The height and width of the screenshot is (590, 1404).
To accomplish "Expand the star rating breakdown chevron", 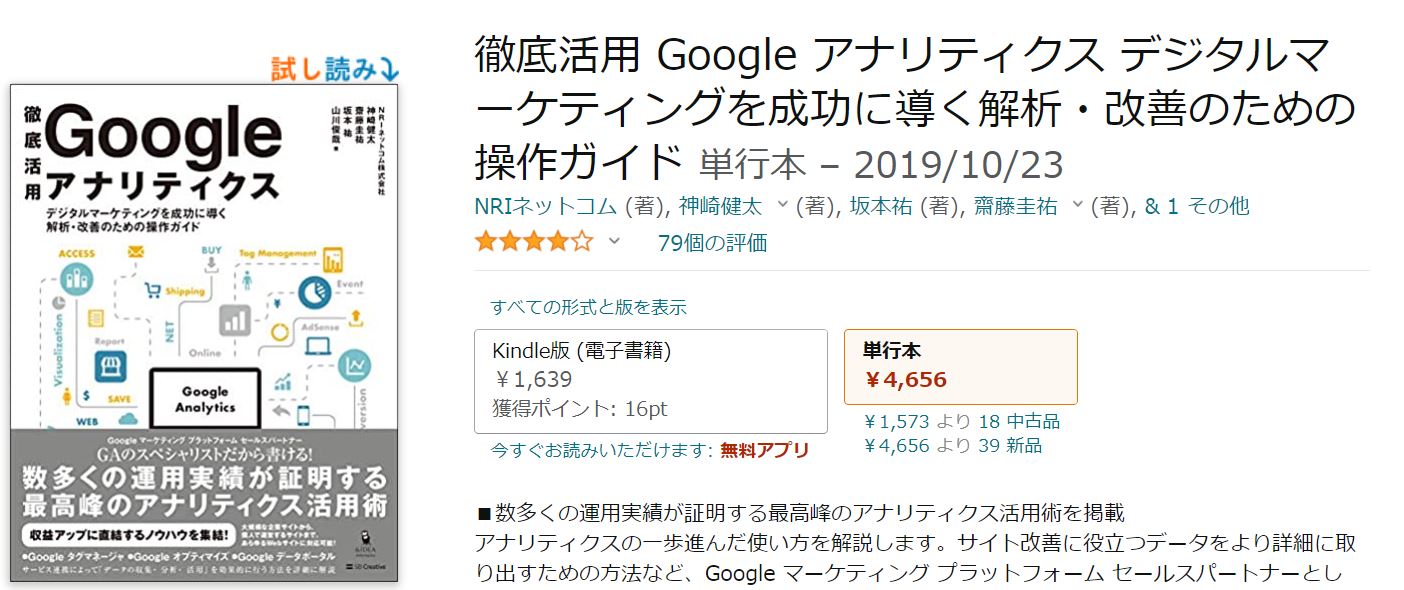I will tap(614, 241).
